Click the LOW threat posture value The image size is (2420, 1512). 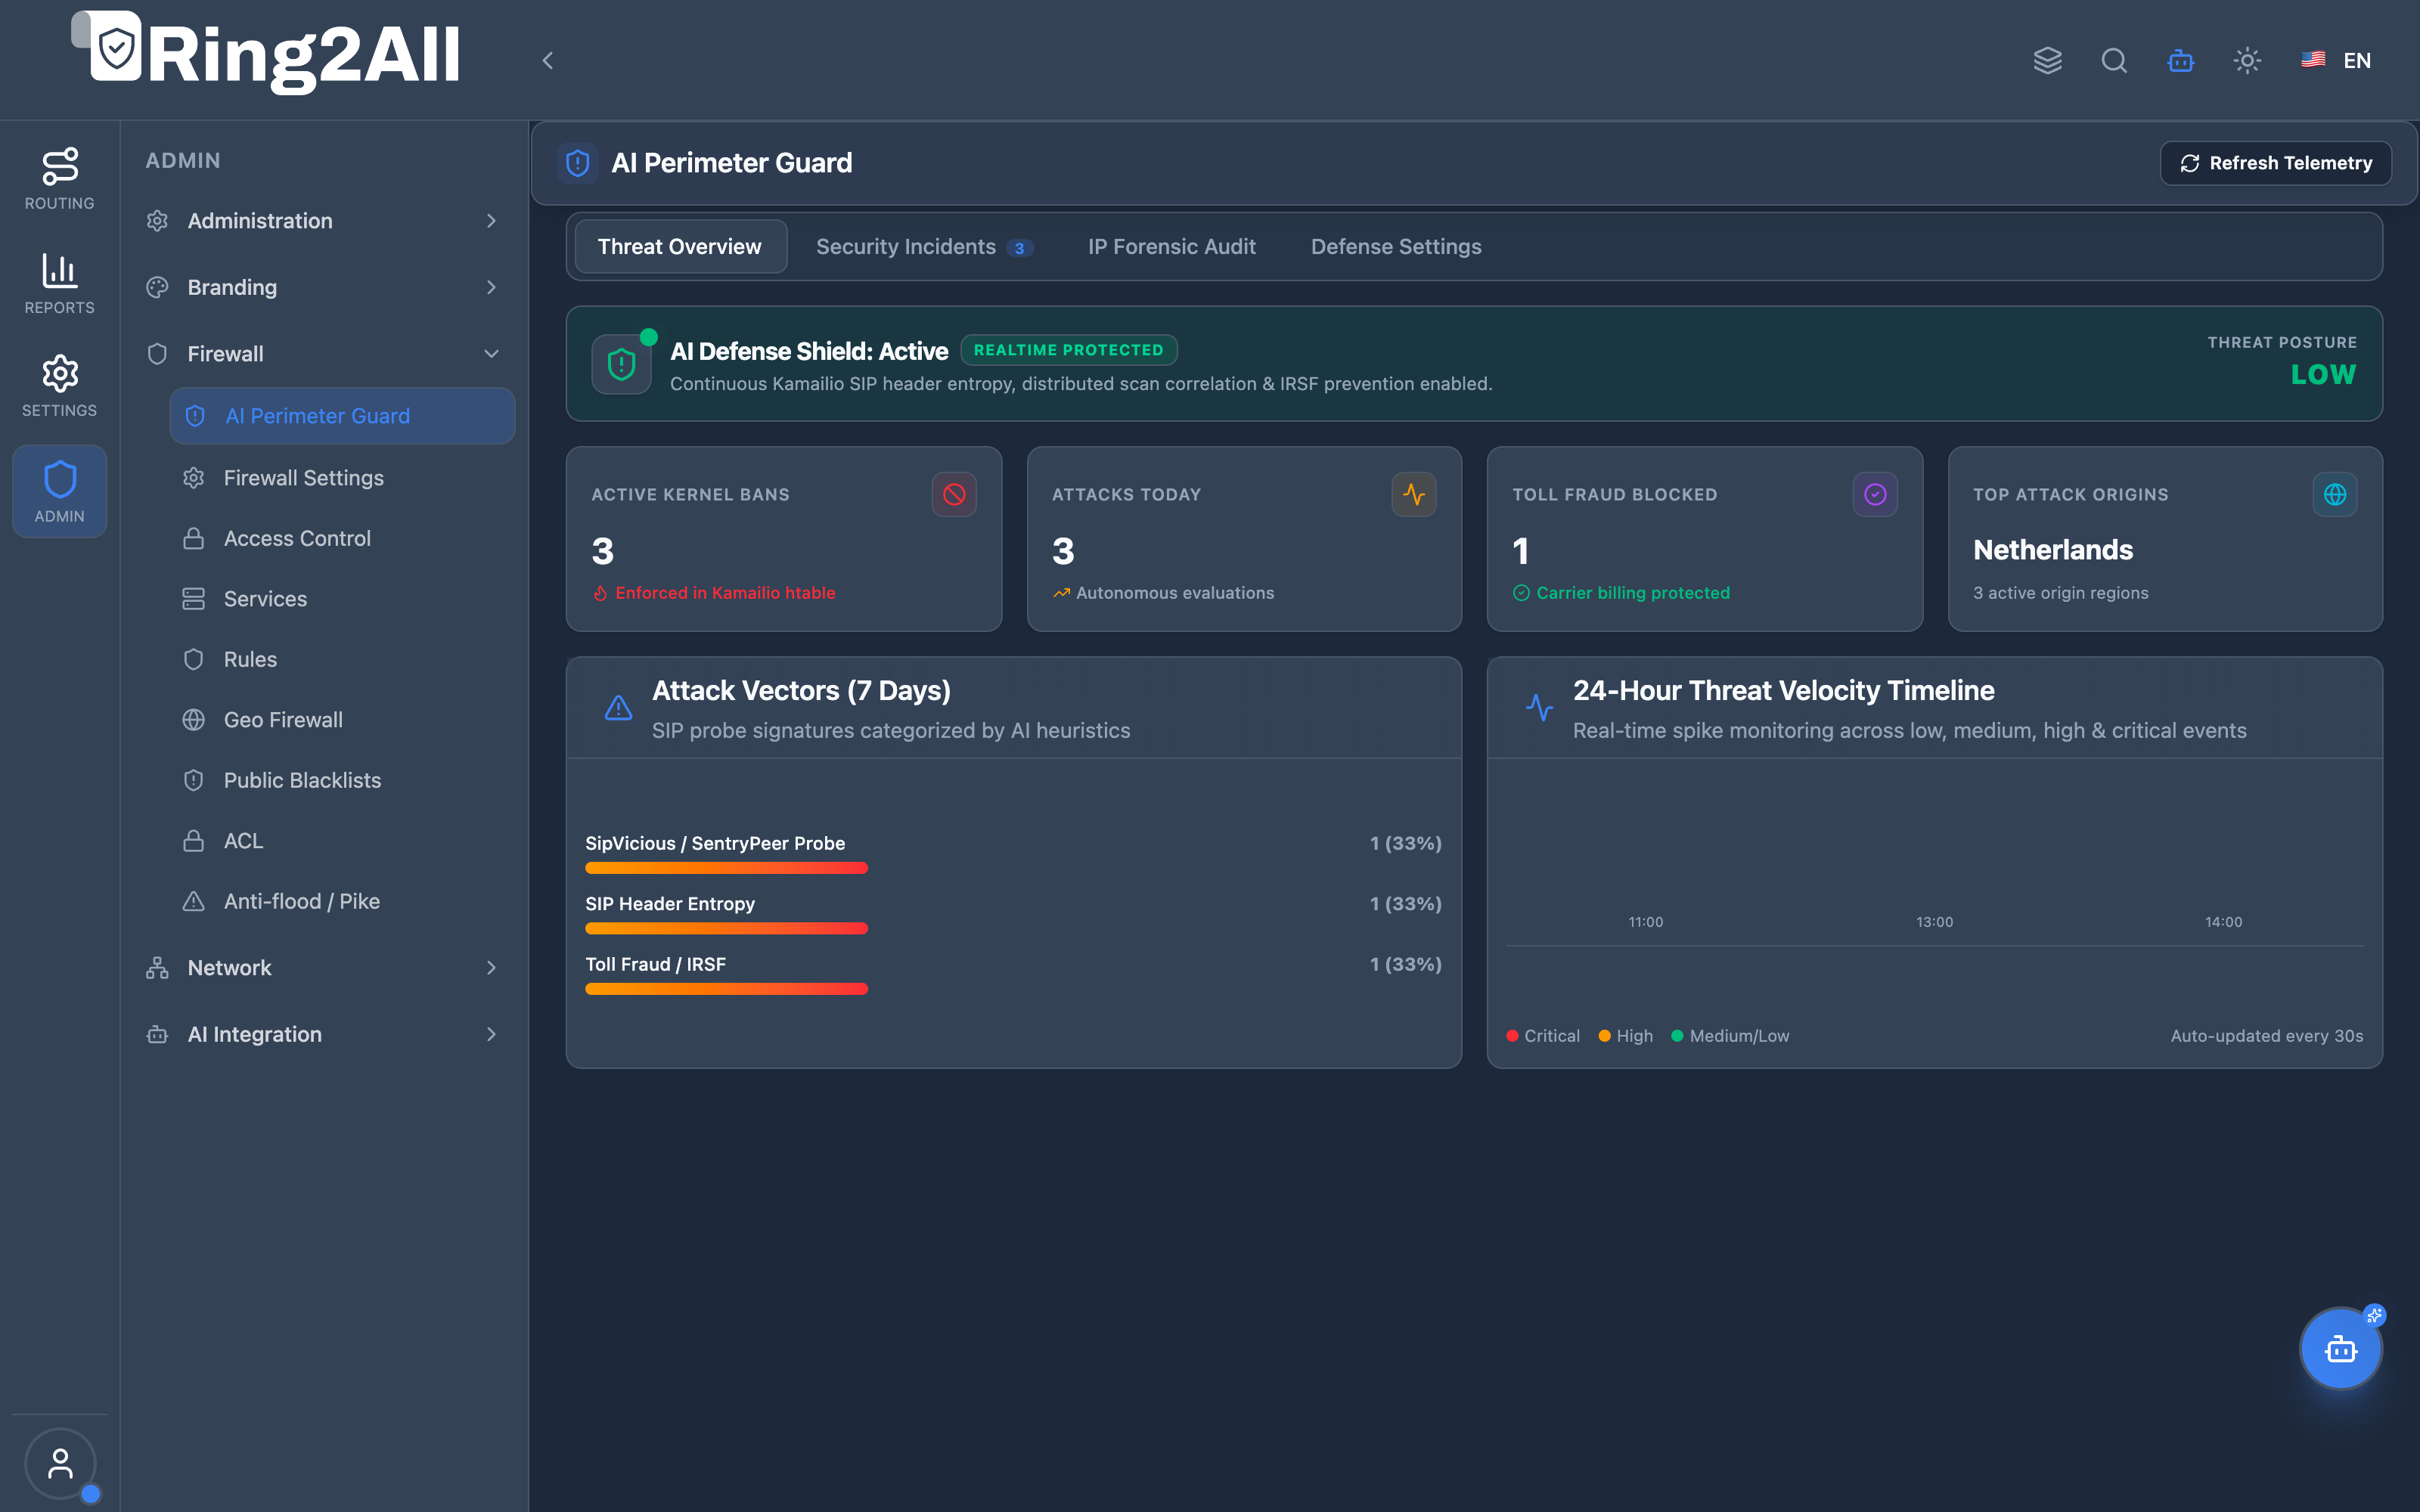[2323, 374]
